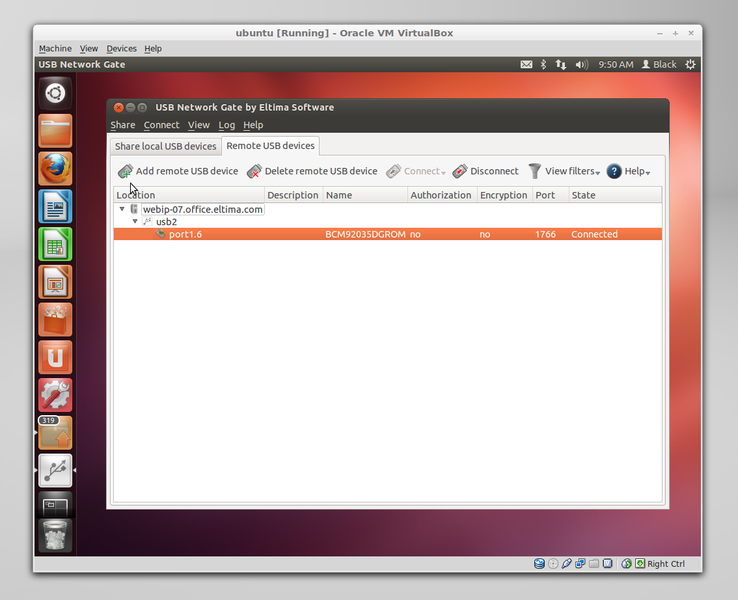Open the Connect dropdown in toolbar

[x=416, y=171]
